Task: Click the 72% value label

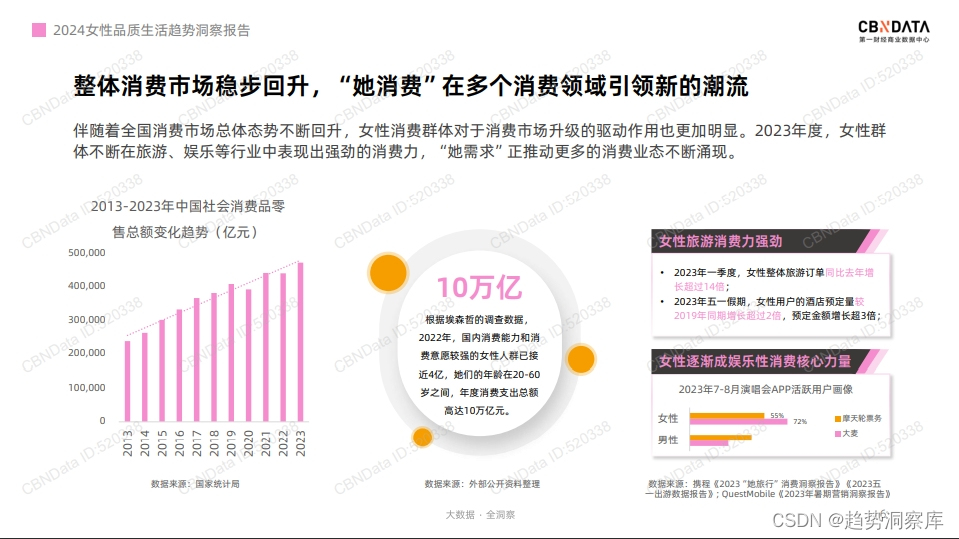Action: (800, 422)
